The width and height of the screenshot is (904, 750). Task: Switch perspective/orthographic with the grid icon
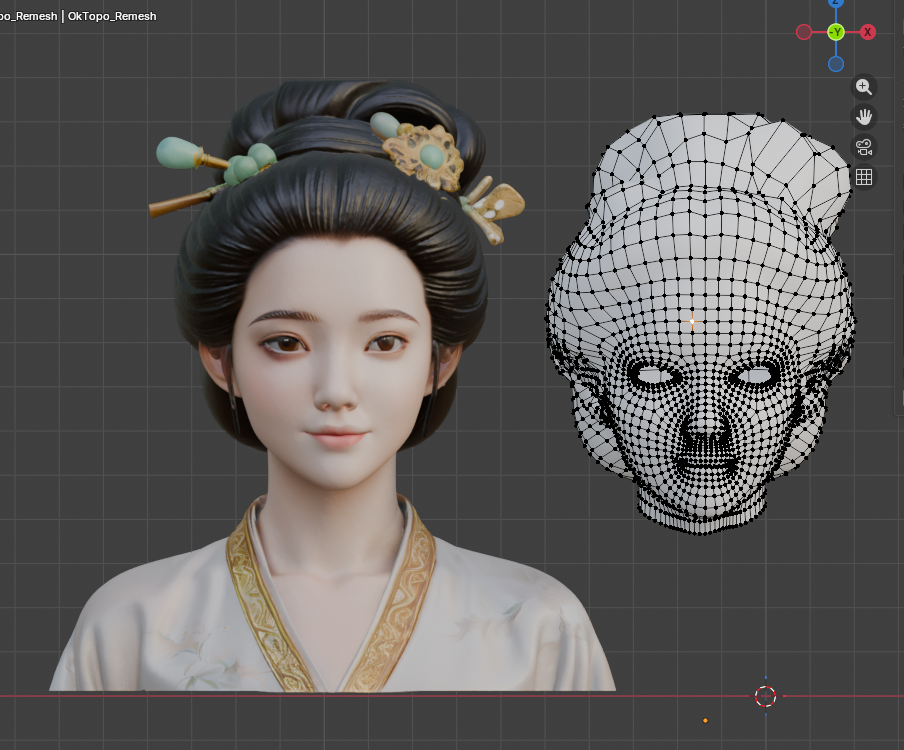tap(864, 177)
